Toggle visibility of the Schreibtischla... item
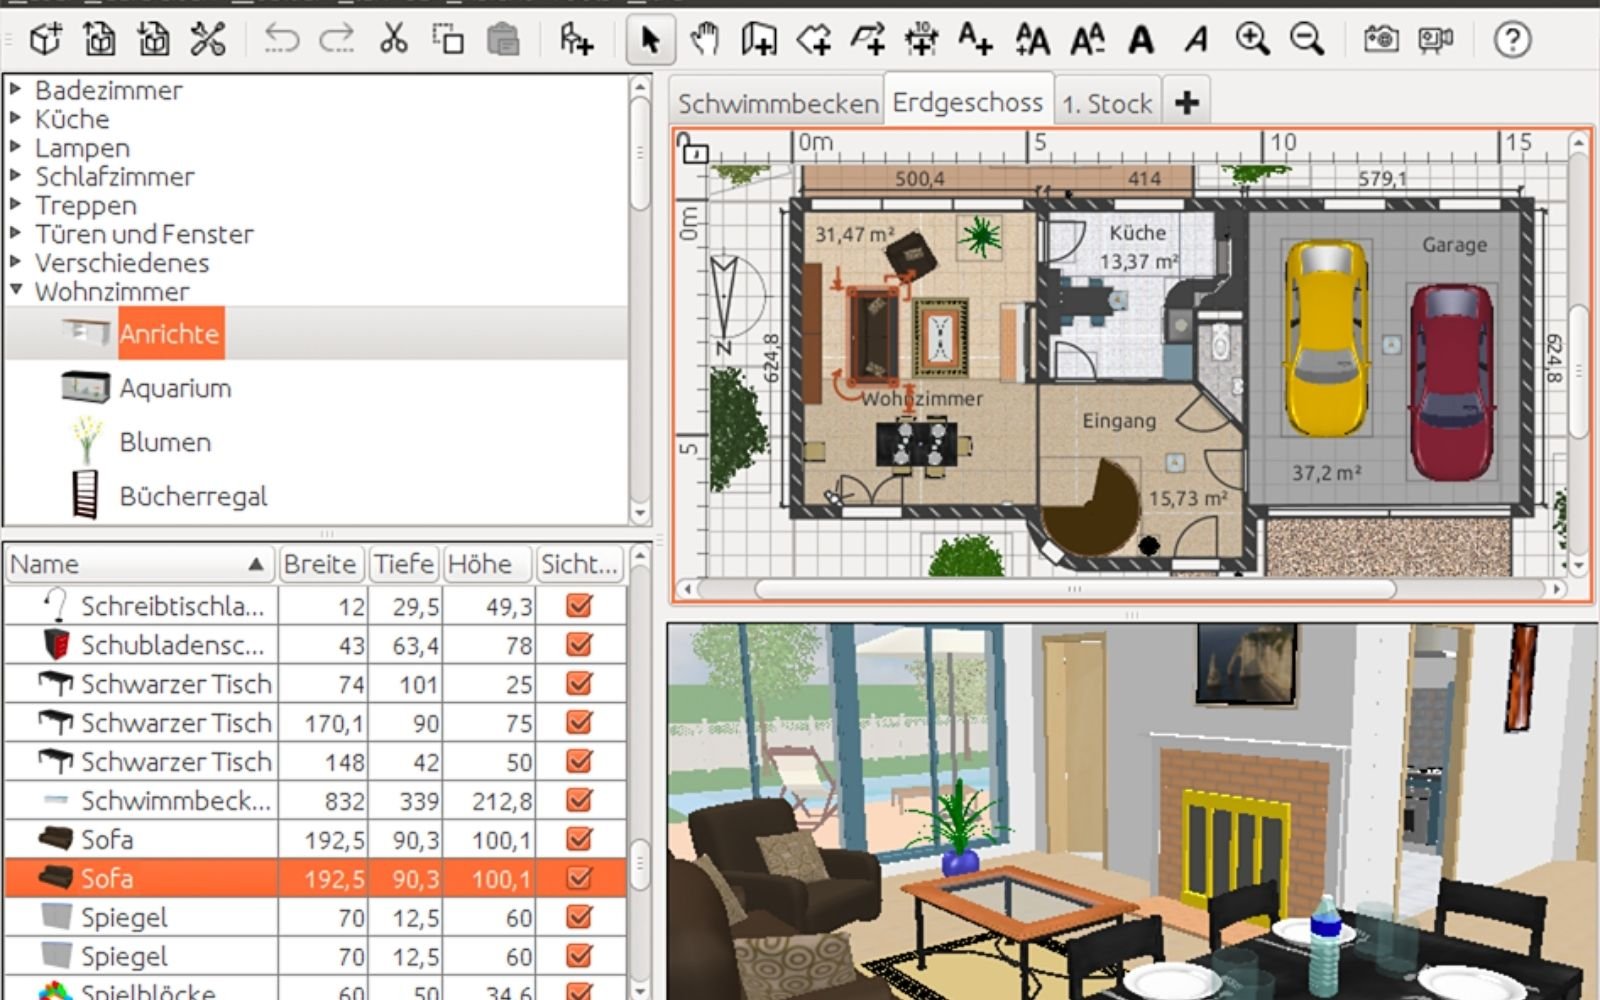 pyautogui.click(x=580, y=605)
